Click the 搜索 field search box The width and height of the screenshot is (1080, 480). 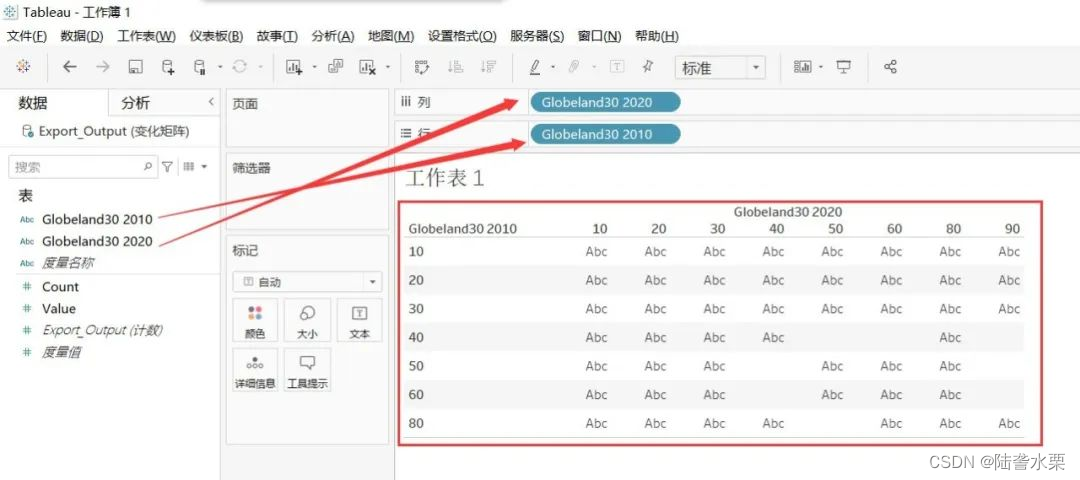point(83,167)
